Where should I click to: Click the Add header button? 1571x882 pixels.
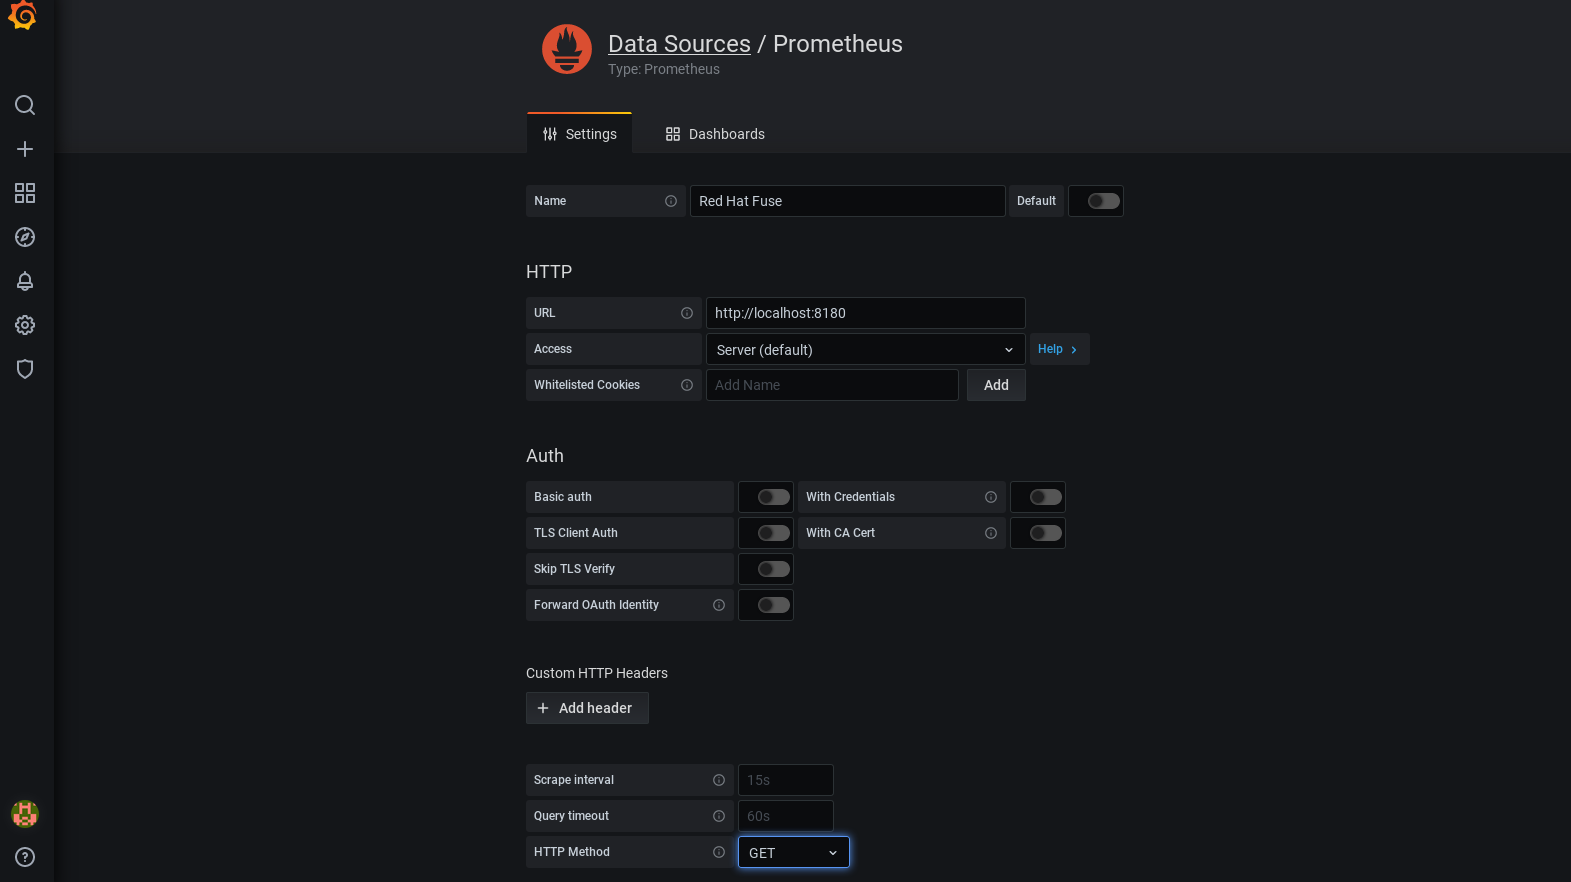coord(587,708)
